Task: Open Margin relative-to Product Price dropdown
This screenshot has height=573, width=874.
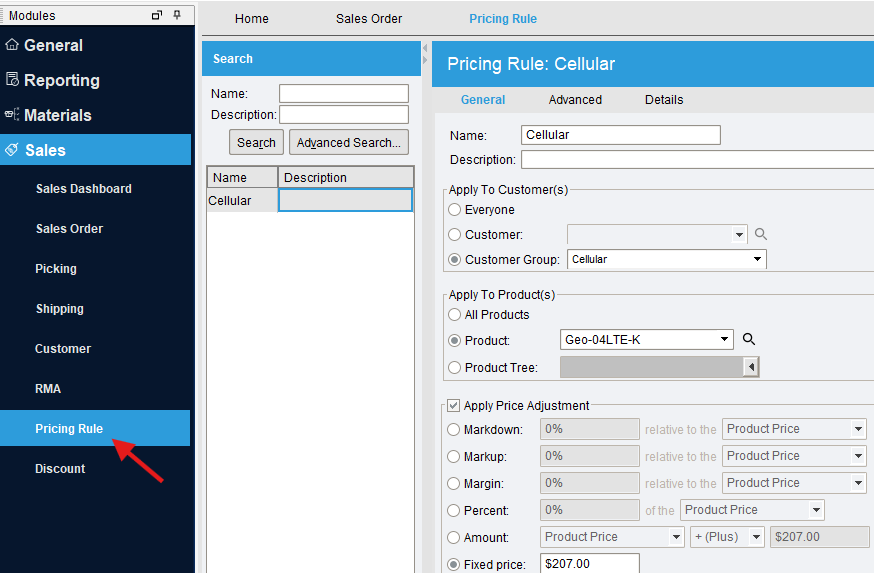Action: 858,483
